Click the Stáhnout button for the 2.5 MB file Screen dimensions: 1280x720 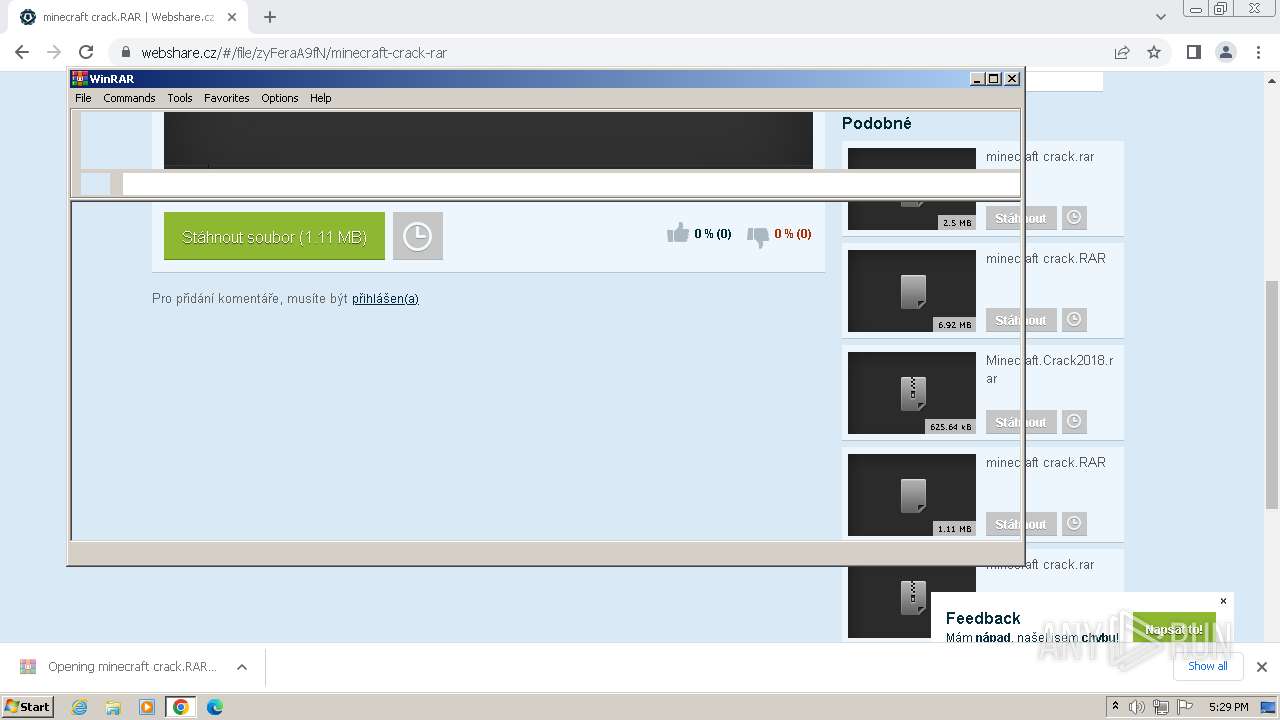point(1021,218)
